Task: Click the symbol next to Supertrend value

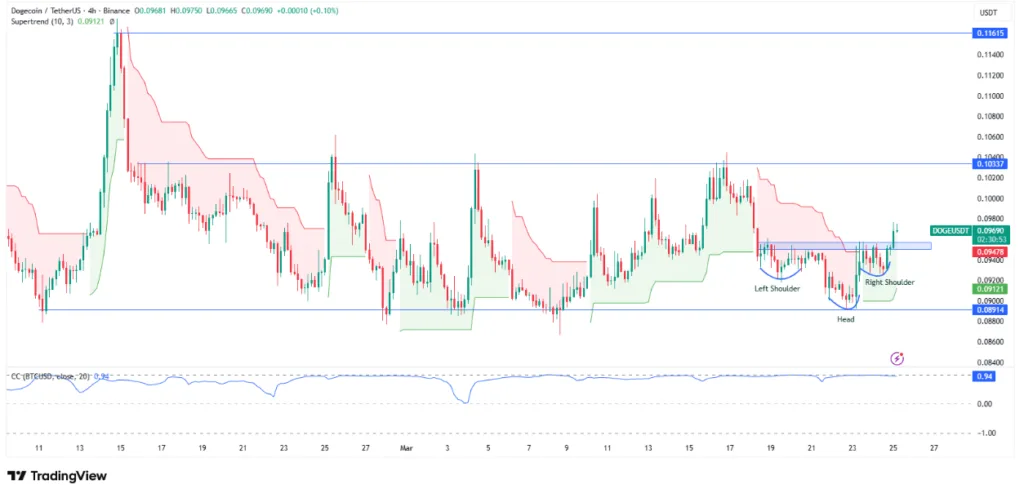Action: tap(112, 22)
